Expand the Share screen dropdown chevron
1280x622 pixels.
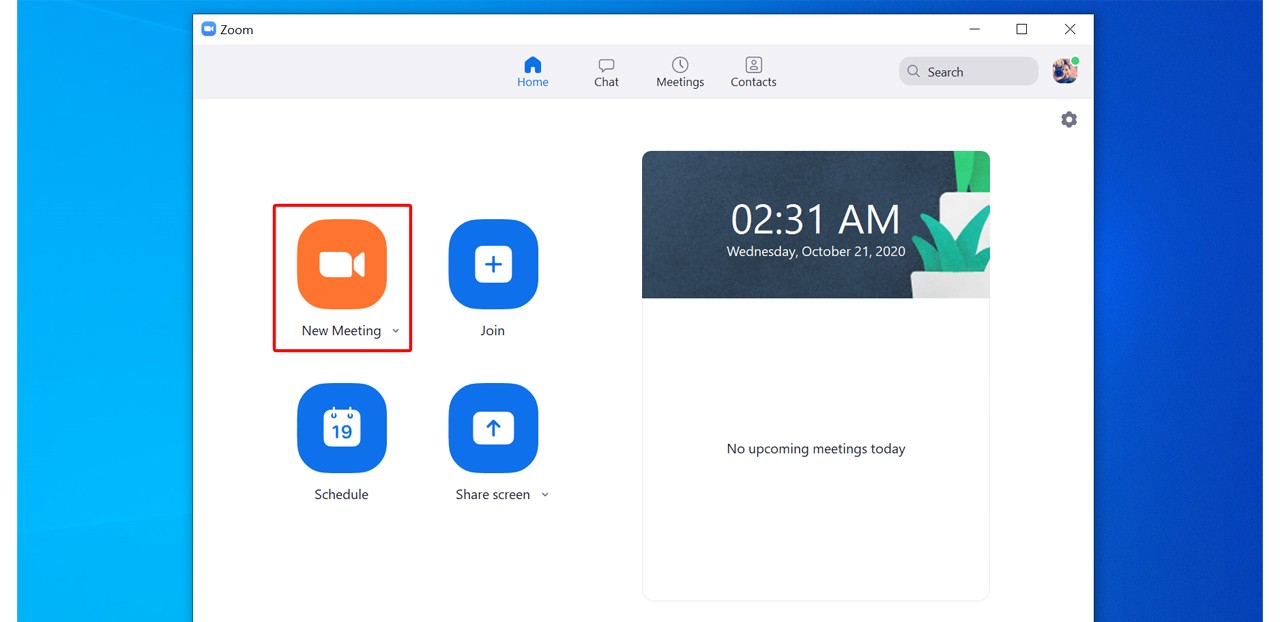tap(545, 494)
